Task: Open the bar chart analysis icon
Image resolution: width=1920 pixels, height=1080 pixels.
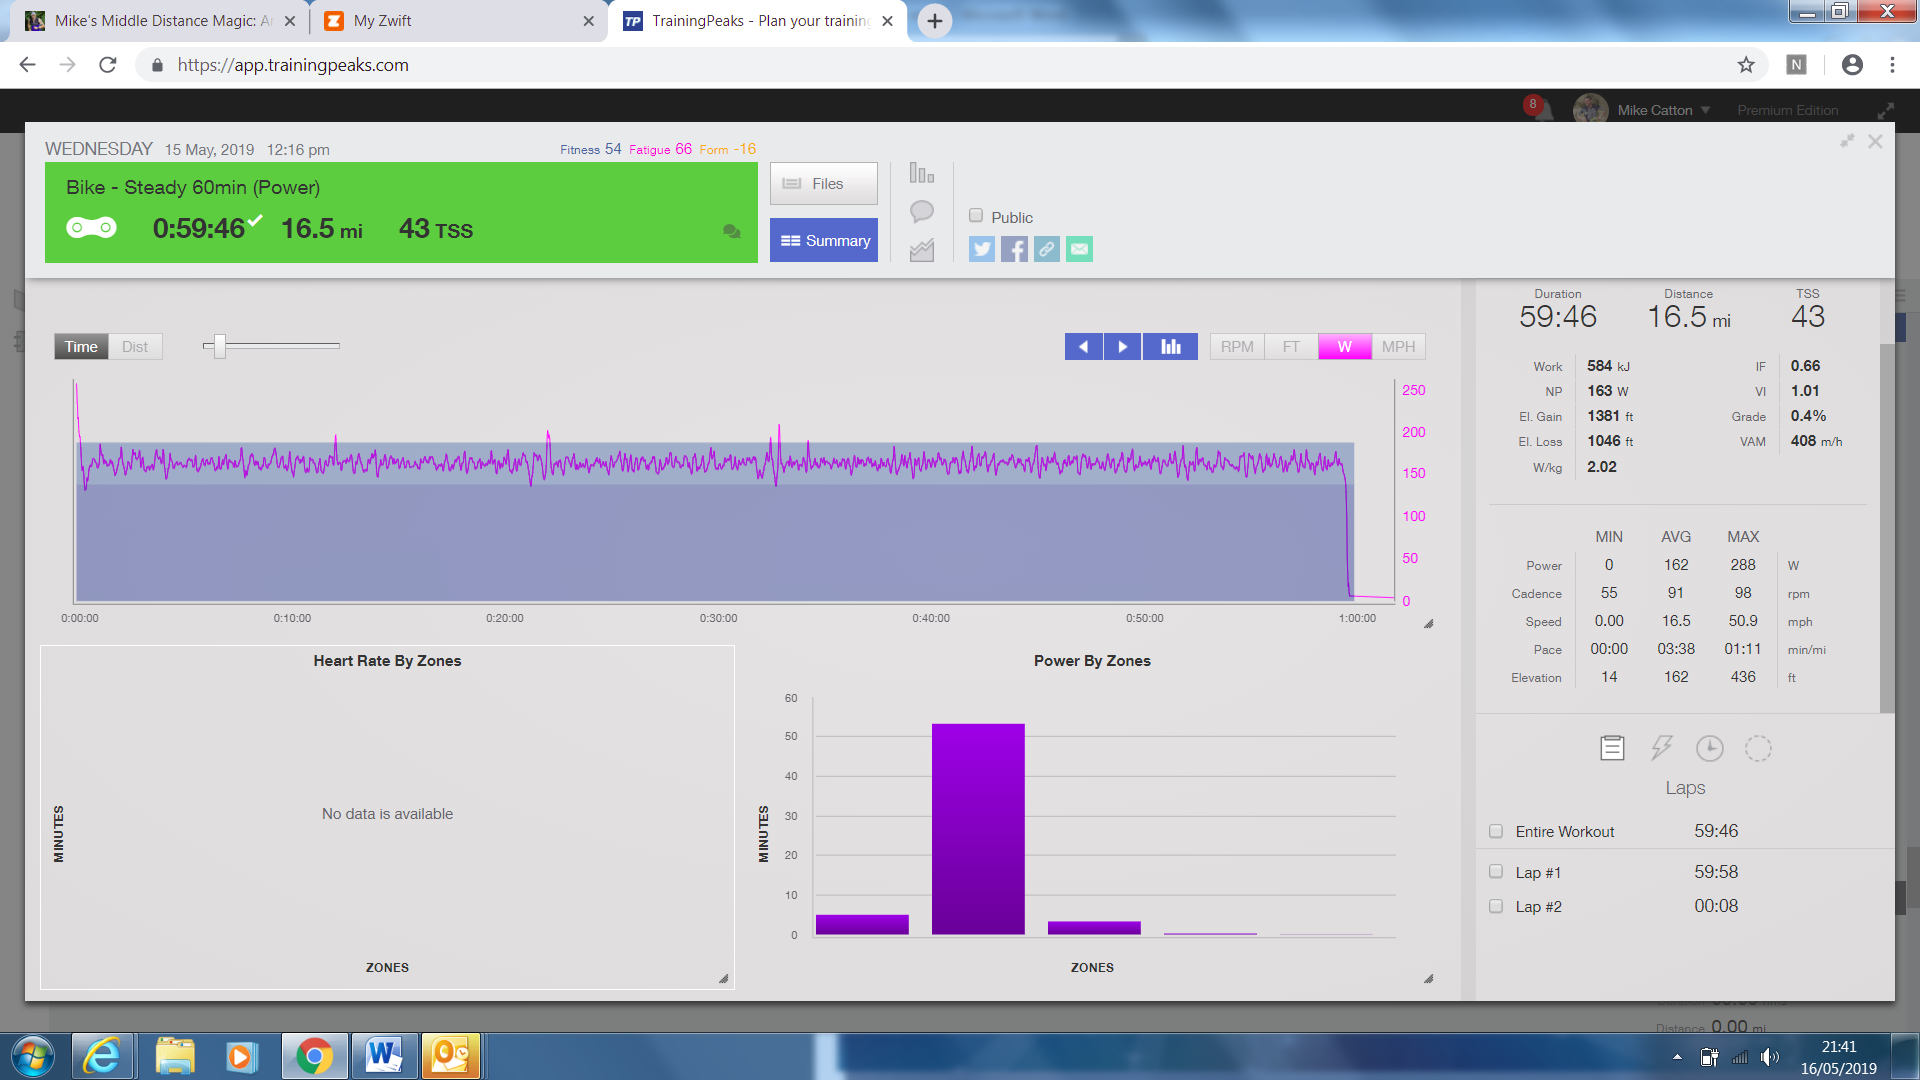Action: tap(922, 173)
